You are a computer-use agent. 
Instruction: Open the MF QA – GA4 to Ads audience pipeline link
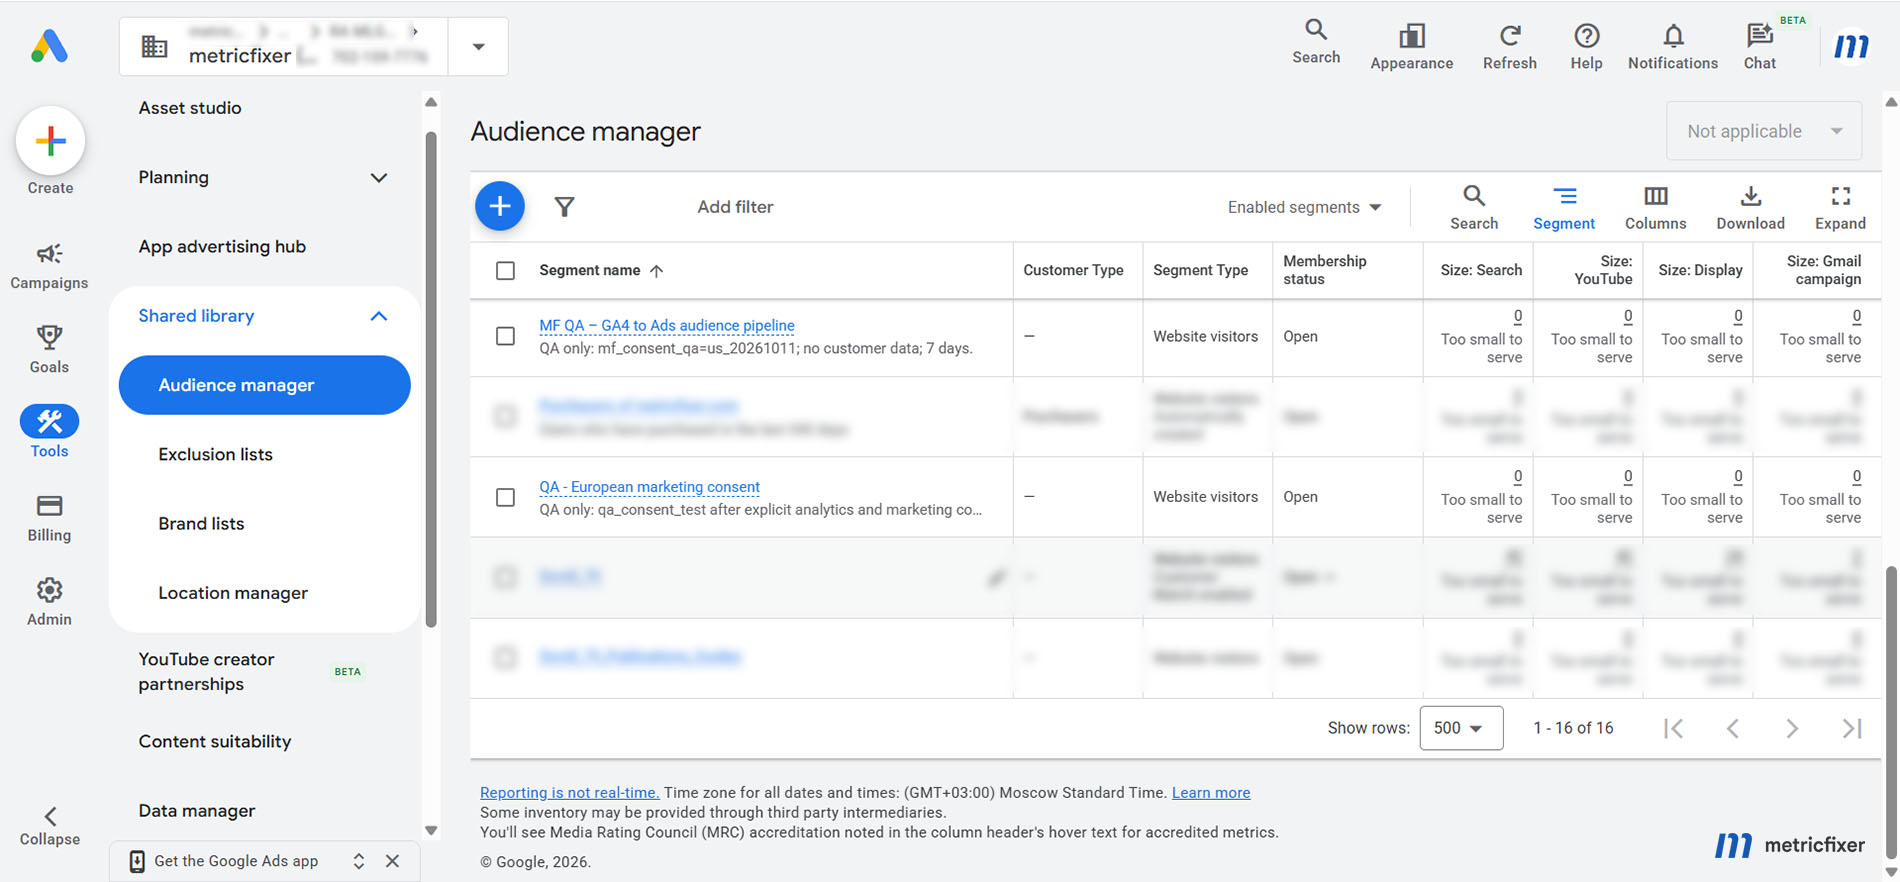[x=667, y=325]
